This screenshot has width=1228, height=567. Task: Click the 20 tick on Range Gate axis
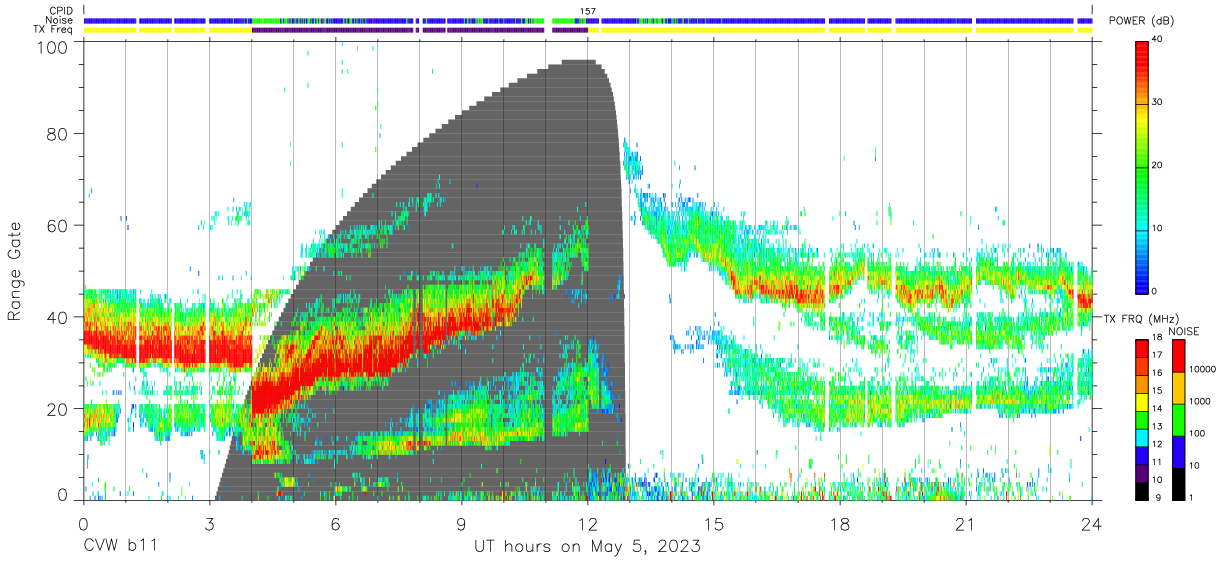[x=57, y=409]
